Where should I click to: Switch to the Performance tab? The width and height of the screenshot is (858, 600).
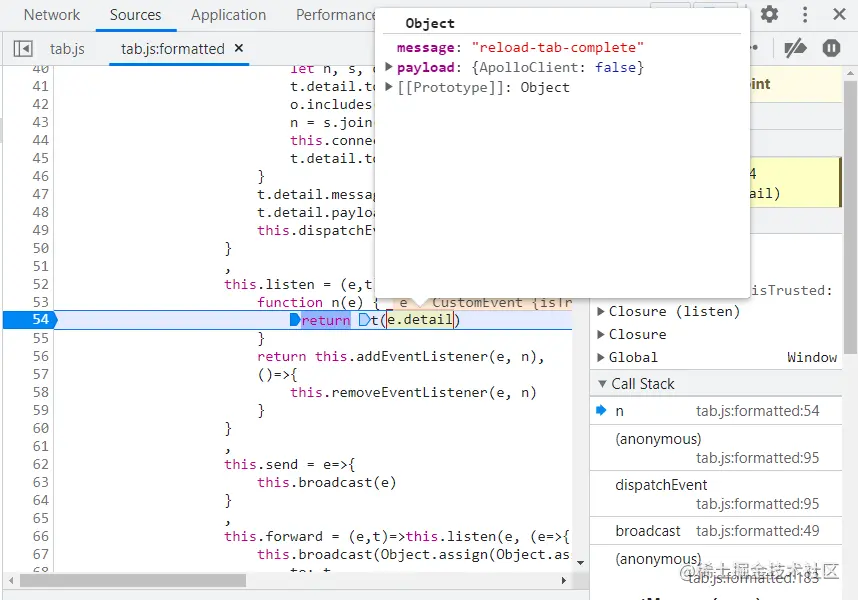(x=335, y=15)
